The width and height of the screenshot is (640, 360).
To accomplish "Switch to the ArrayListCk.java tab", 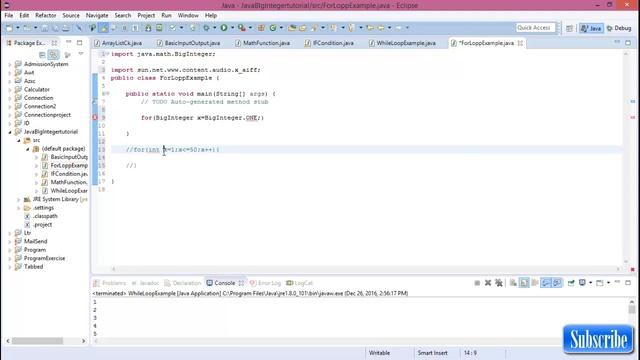I will 118,43.
